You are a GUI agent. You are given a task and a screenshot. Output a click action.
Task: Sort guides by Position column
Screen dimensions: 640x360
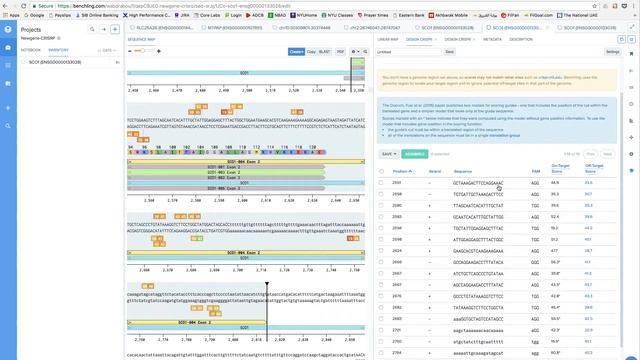click(x=402, y=171)
